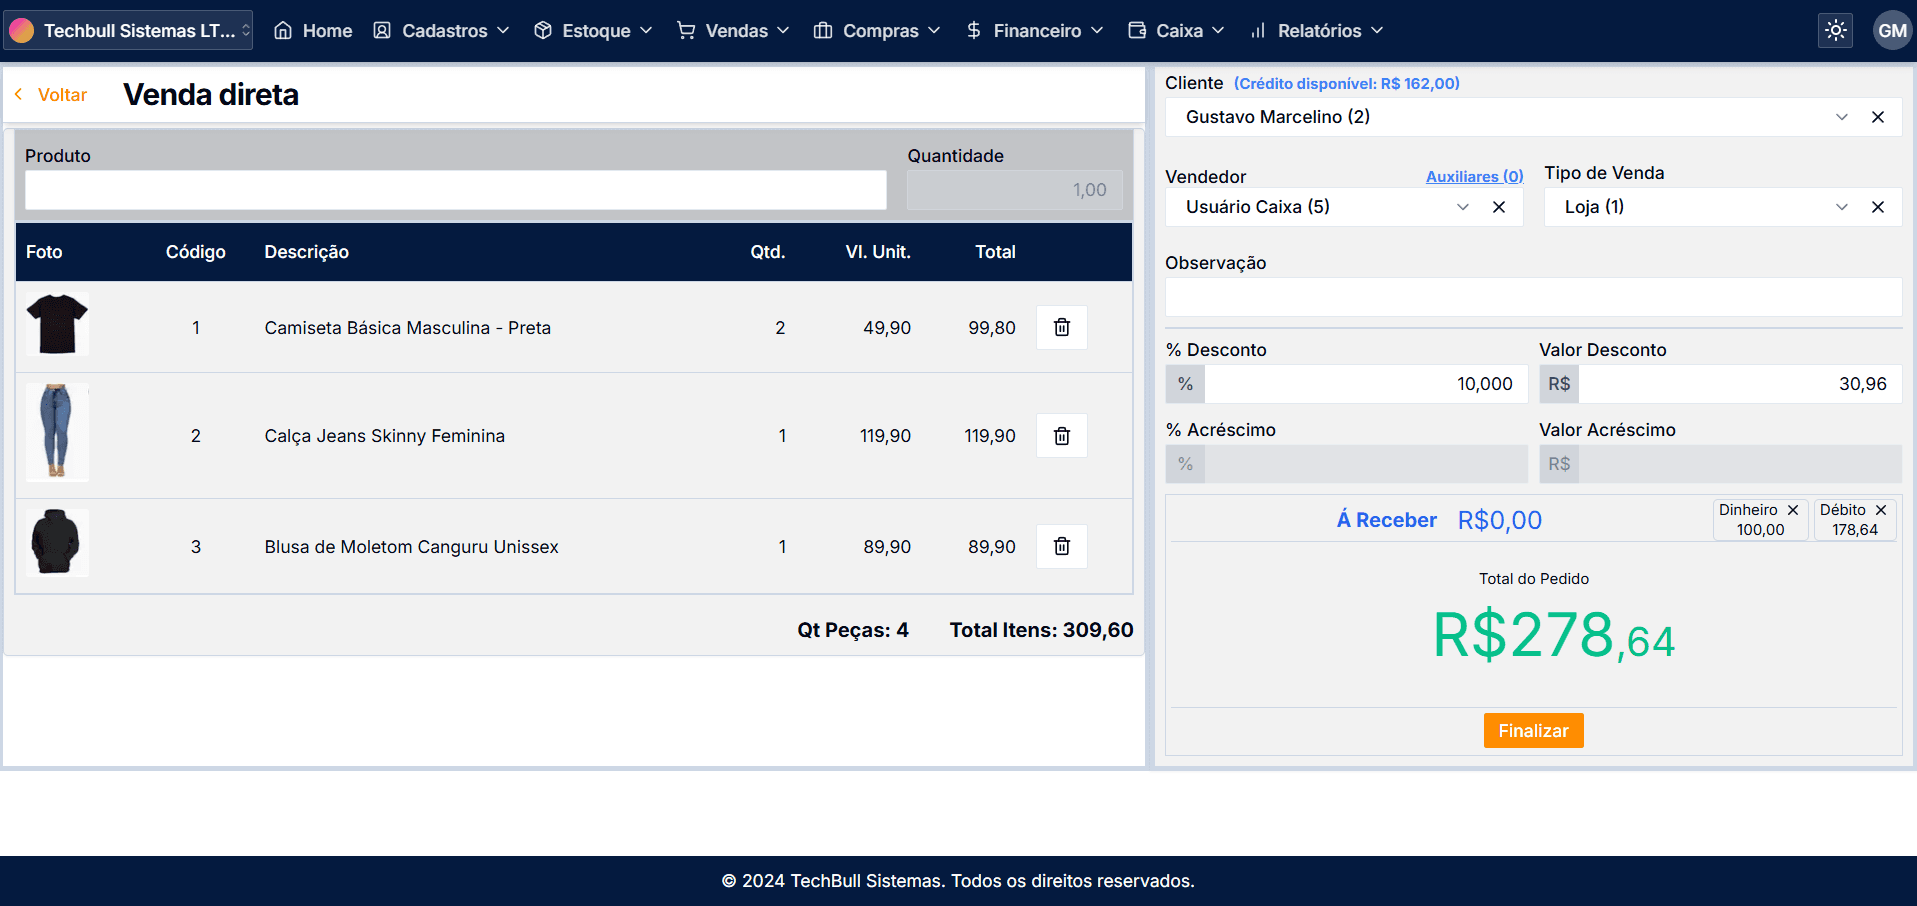Delete the Camiseta Básica Masculina item

pyautogui.click(x=1061, y=328)
